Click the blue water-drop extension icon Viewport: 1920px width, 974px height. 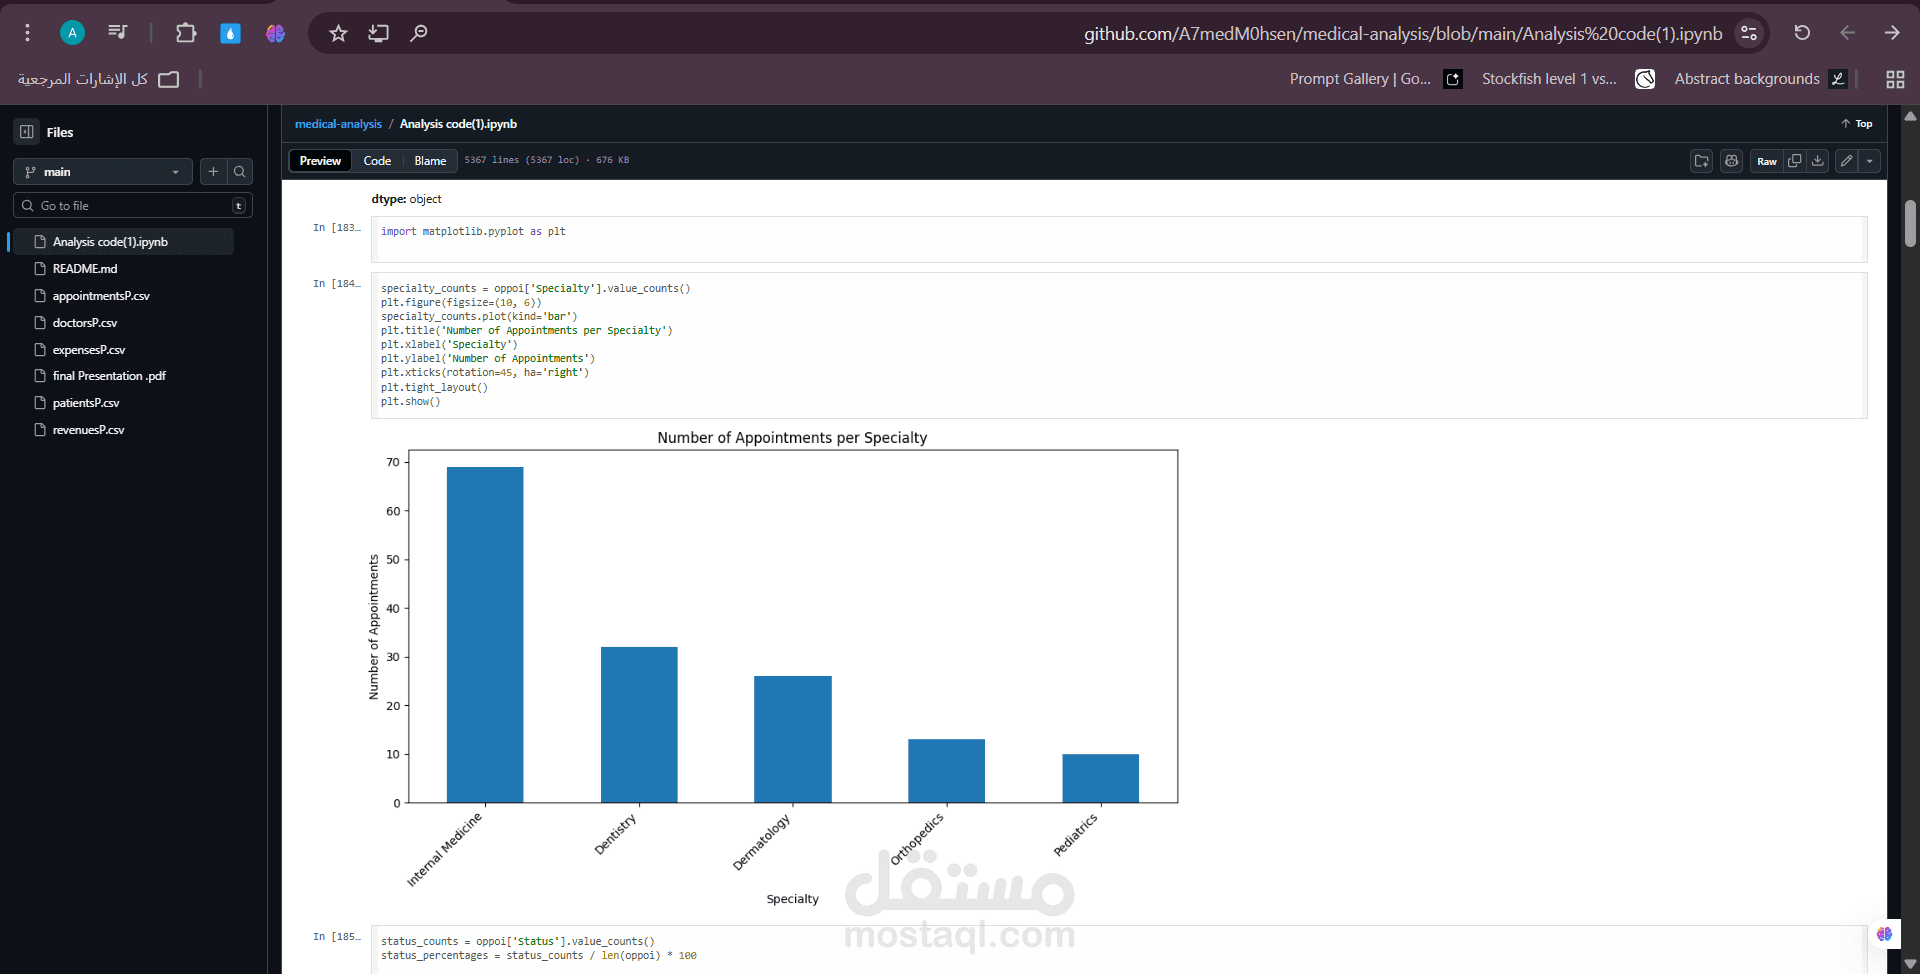click(231, 33)
